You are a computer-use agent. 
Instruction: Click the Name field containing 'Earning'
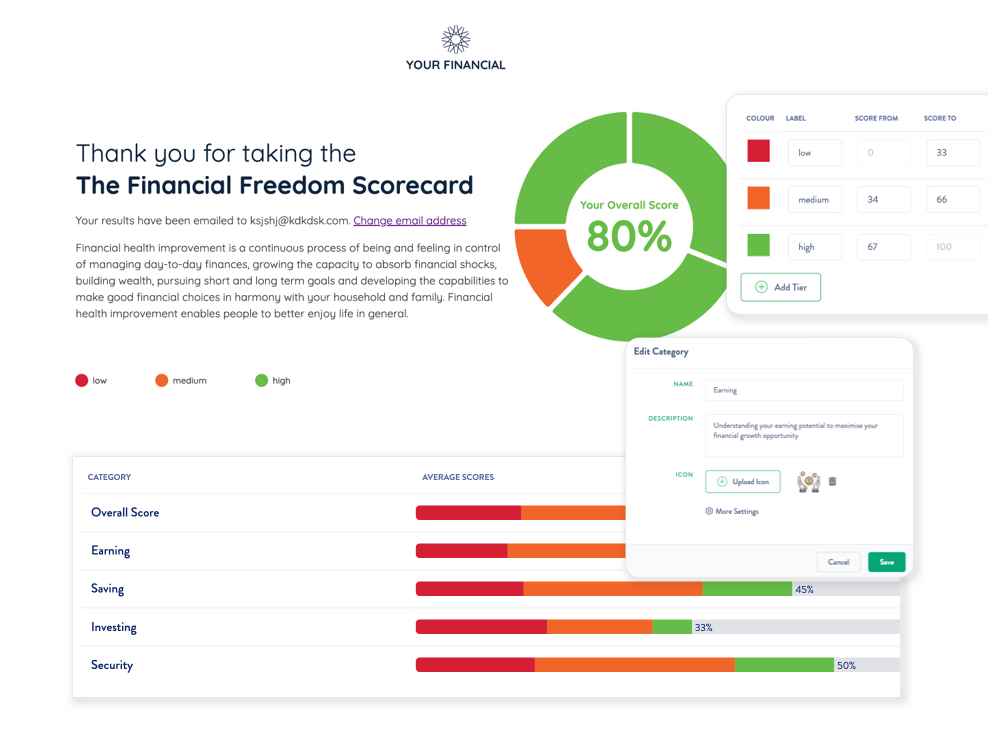pos(803,390)
